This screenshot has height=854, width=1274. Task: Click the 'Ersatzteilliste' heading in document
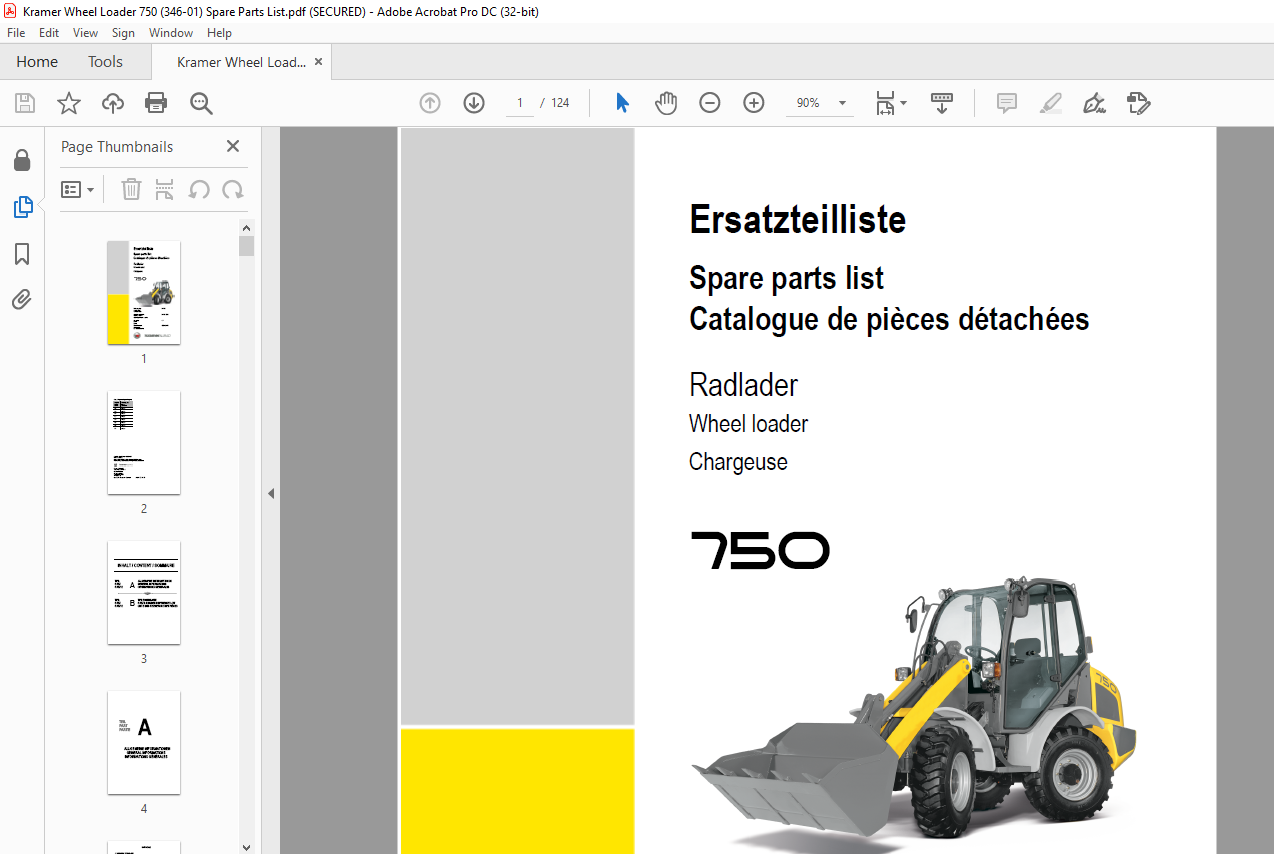tap(798, 219)
